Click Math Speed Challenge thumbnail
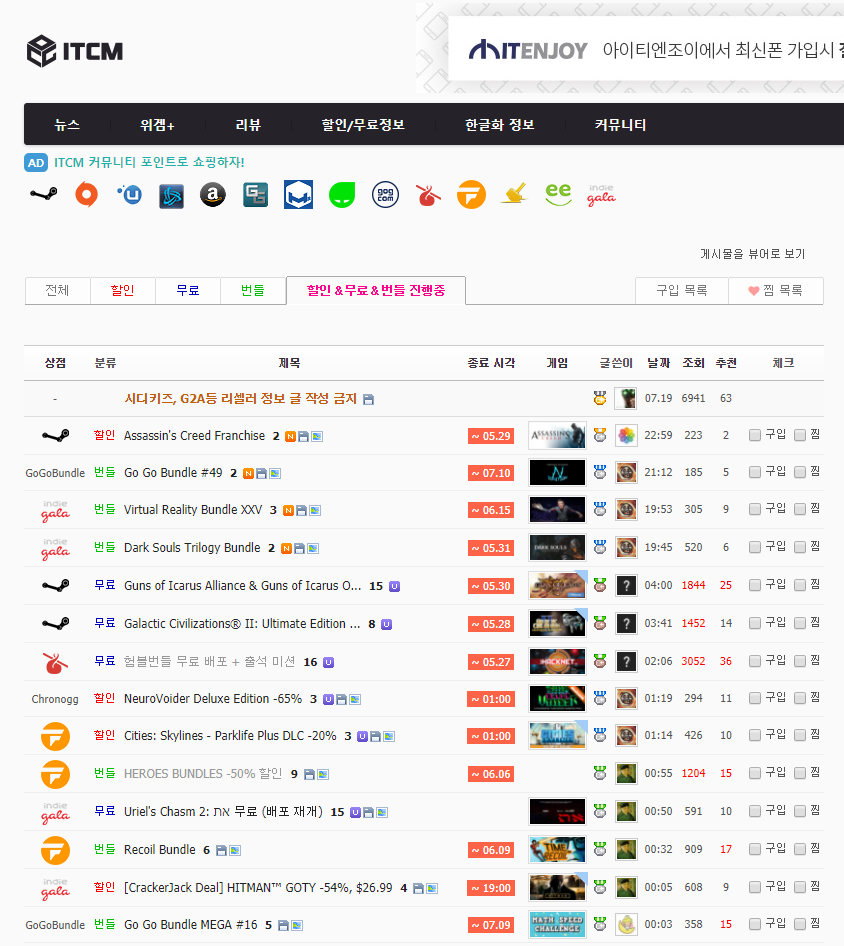 (557, 924)
